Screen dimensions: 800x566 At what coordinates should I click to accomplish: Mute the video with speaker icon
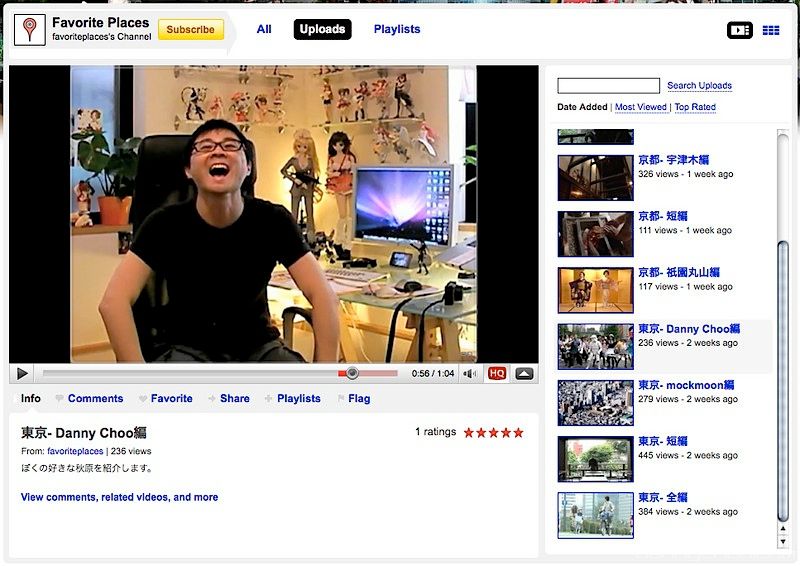[469, 374]
